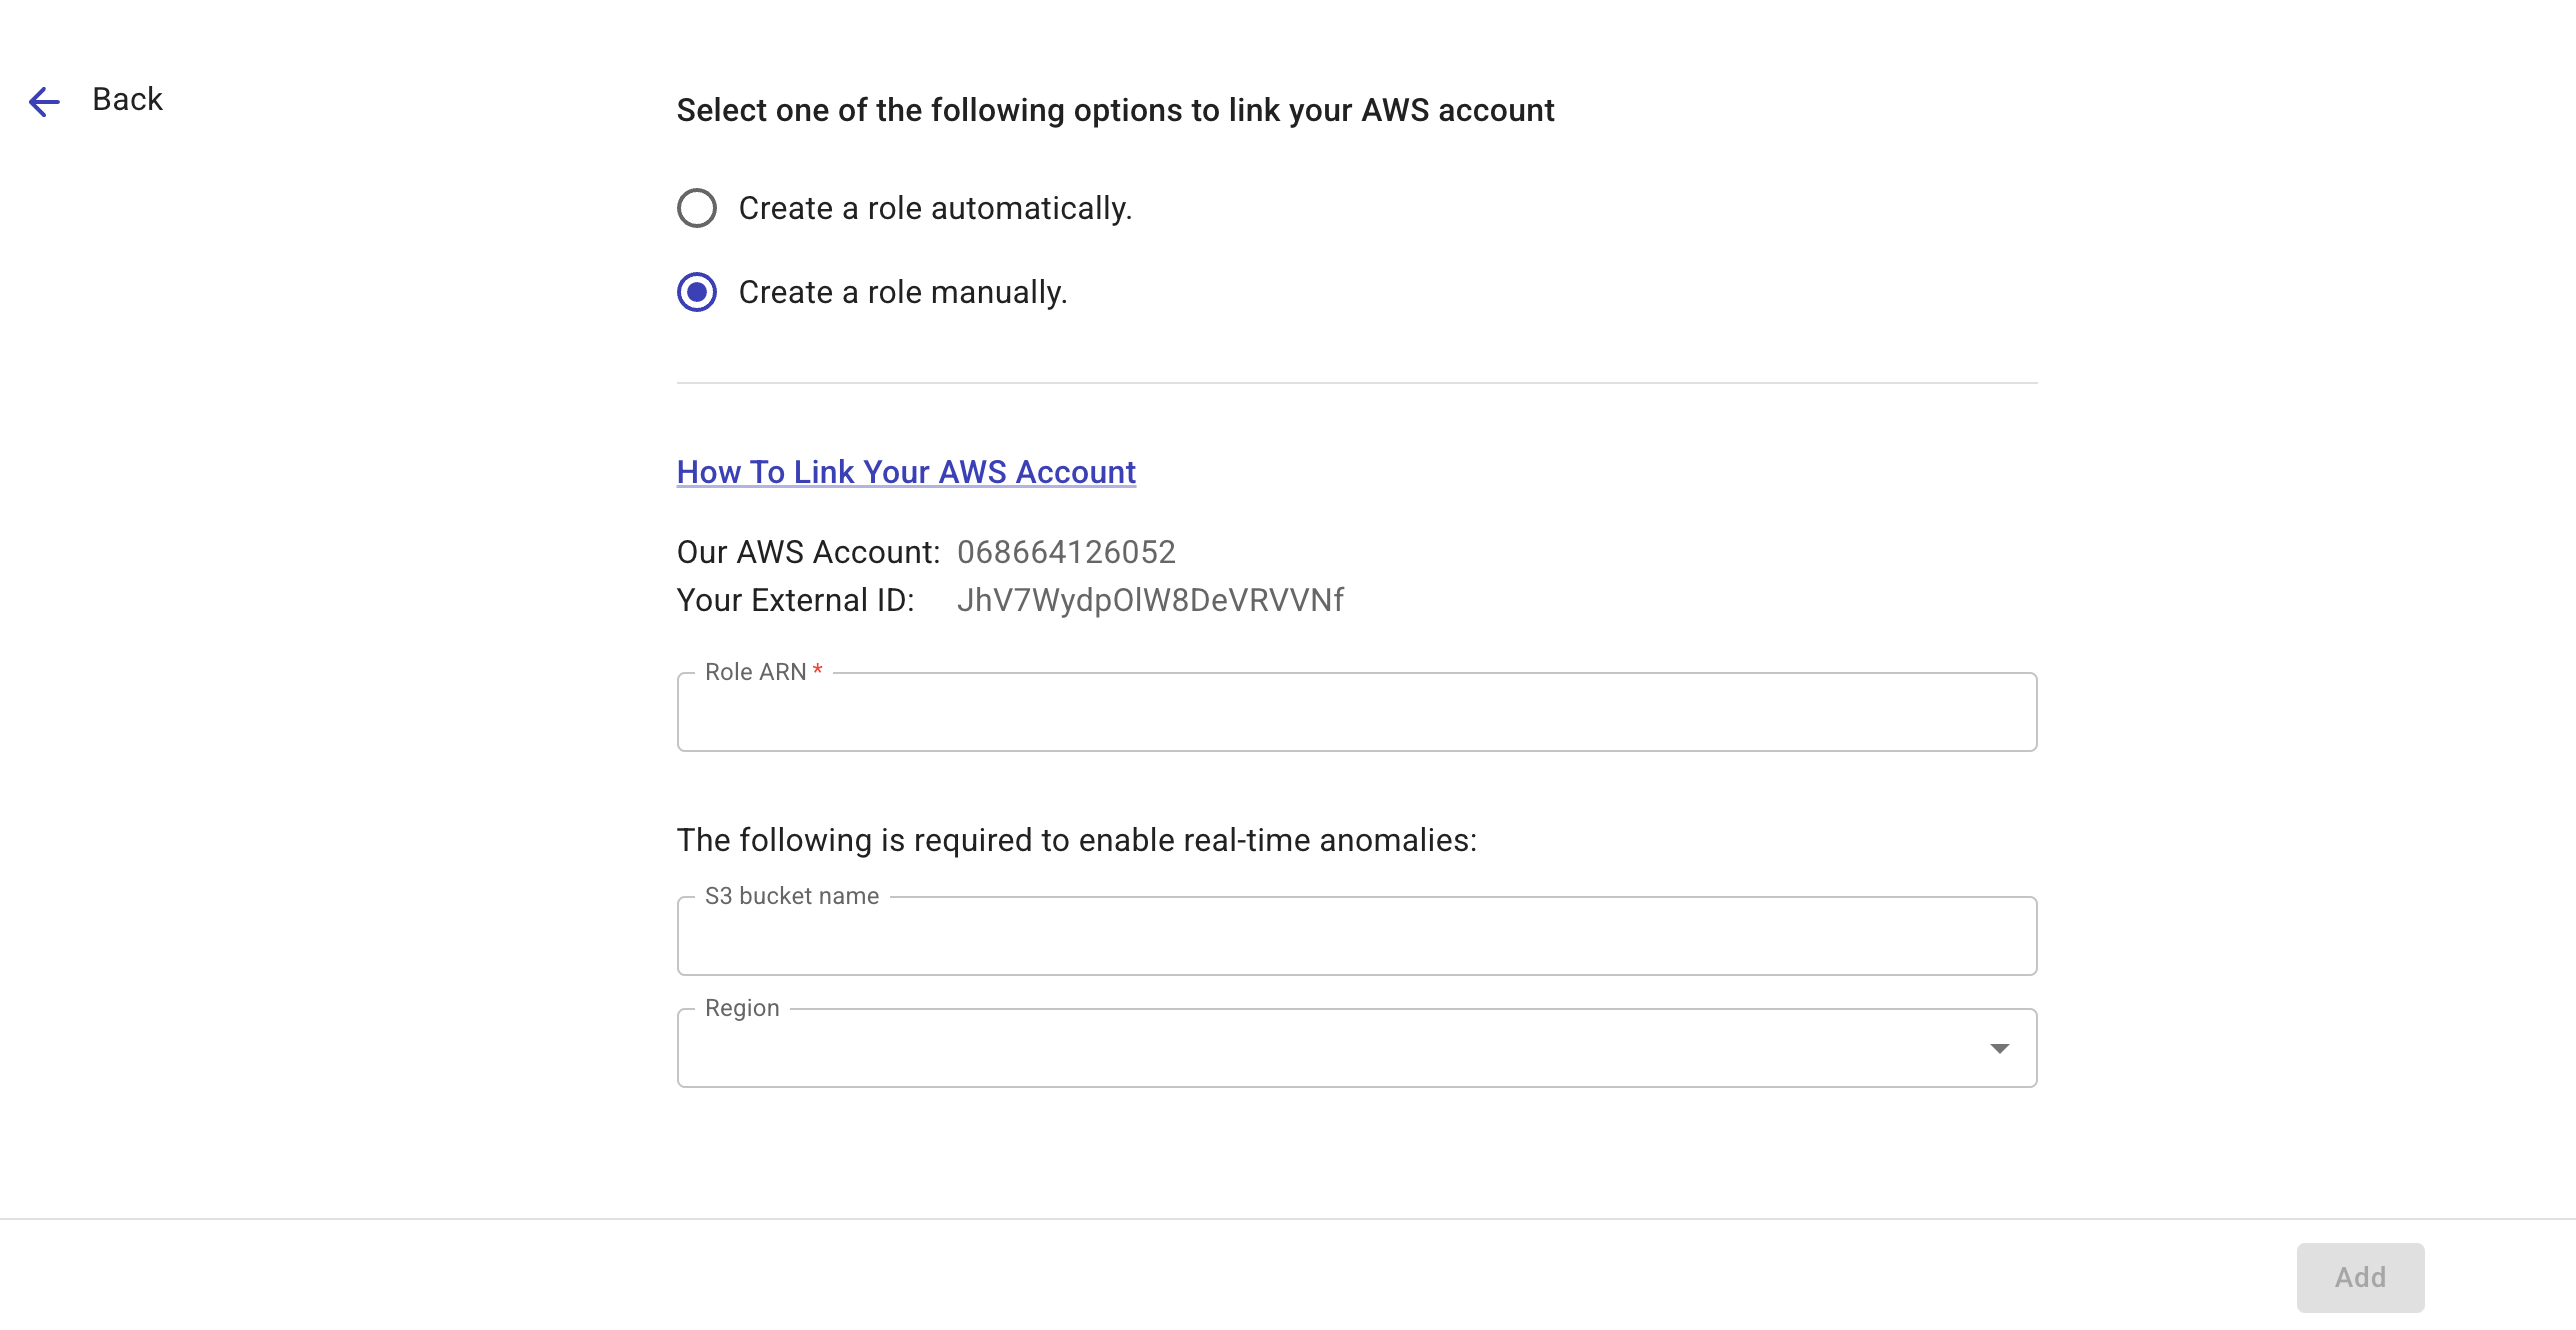
Task: Click the Region field label
Action: coord(741,1007)
